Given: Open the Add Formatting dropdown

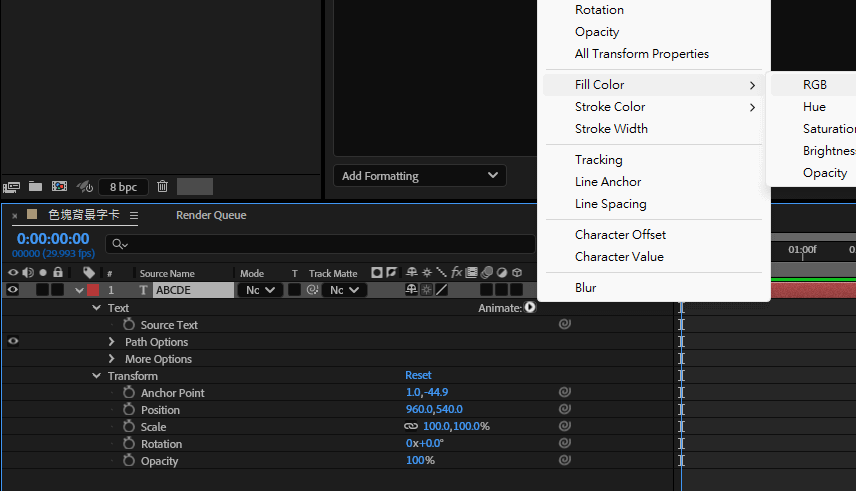Looking at the screenshot, I should tap(420, 176).
